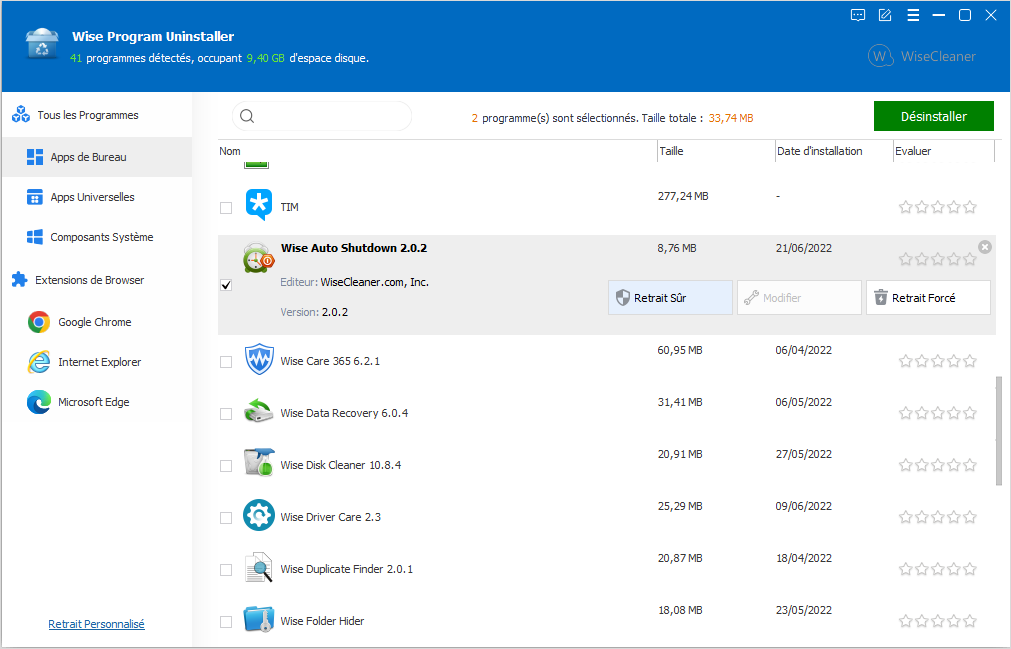This screenshot has width=1011, height=649.
Task: Click the green Désinstaller button
Action: [x=934, y=116]
